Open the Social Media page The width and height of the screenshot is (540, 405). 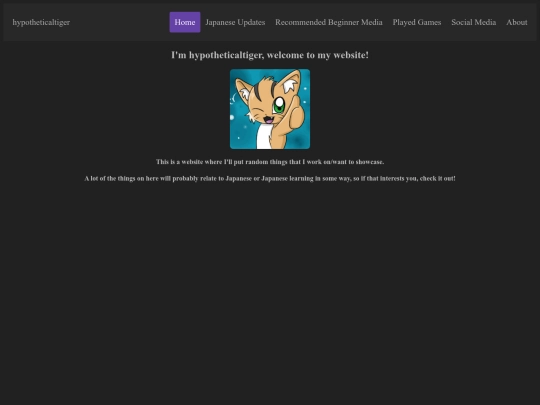474,22
